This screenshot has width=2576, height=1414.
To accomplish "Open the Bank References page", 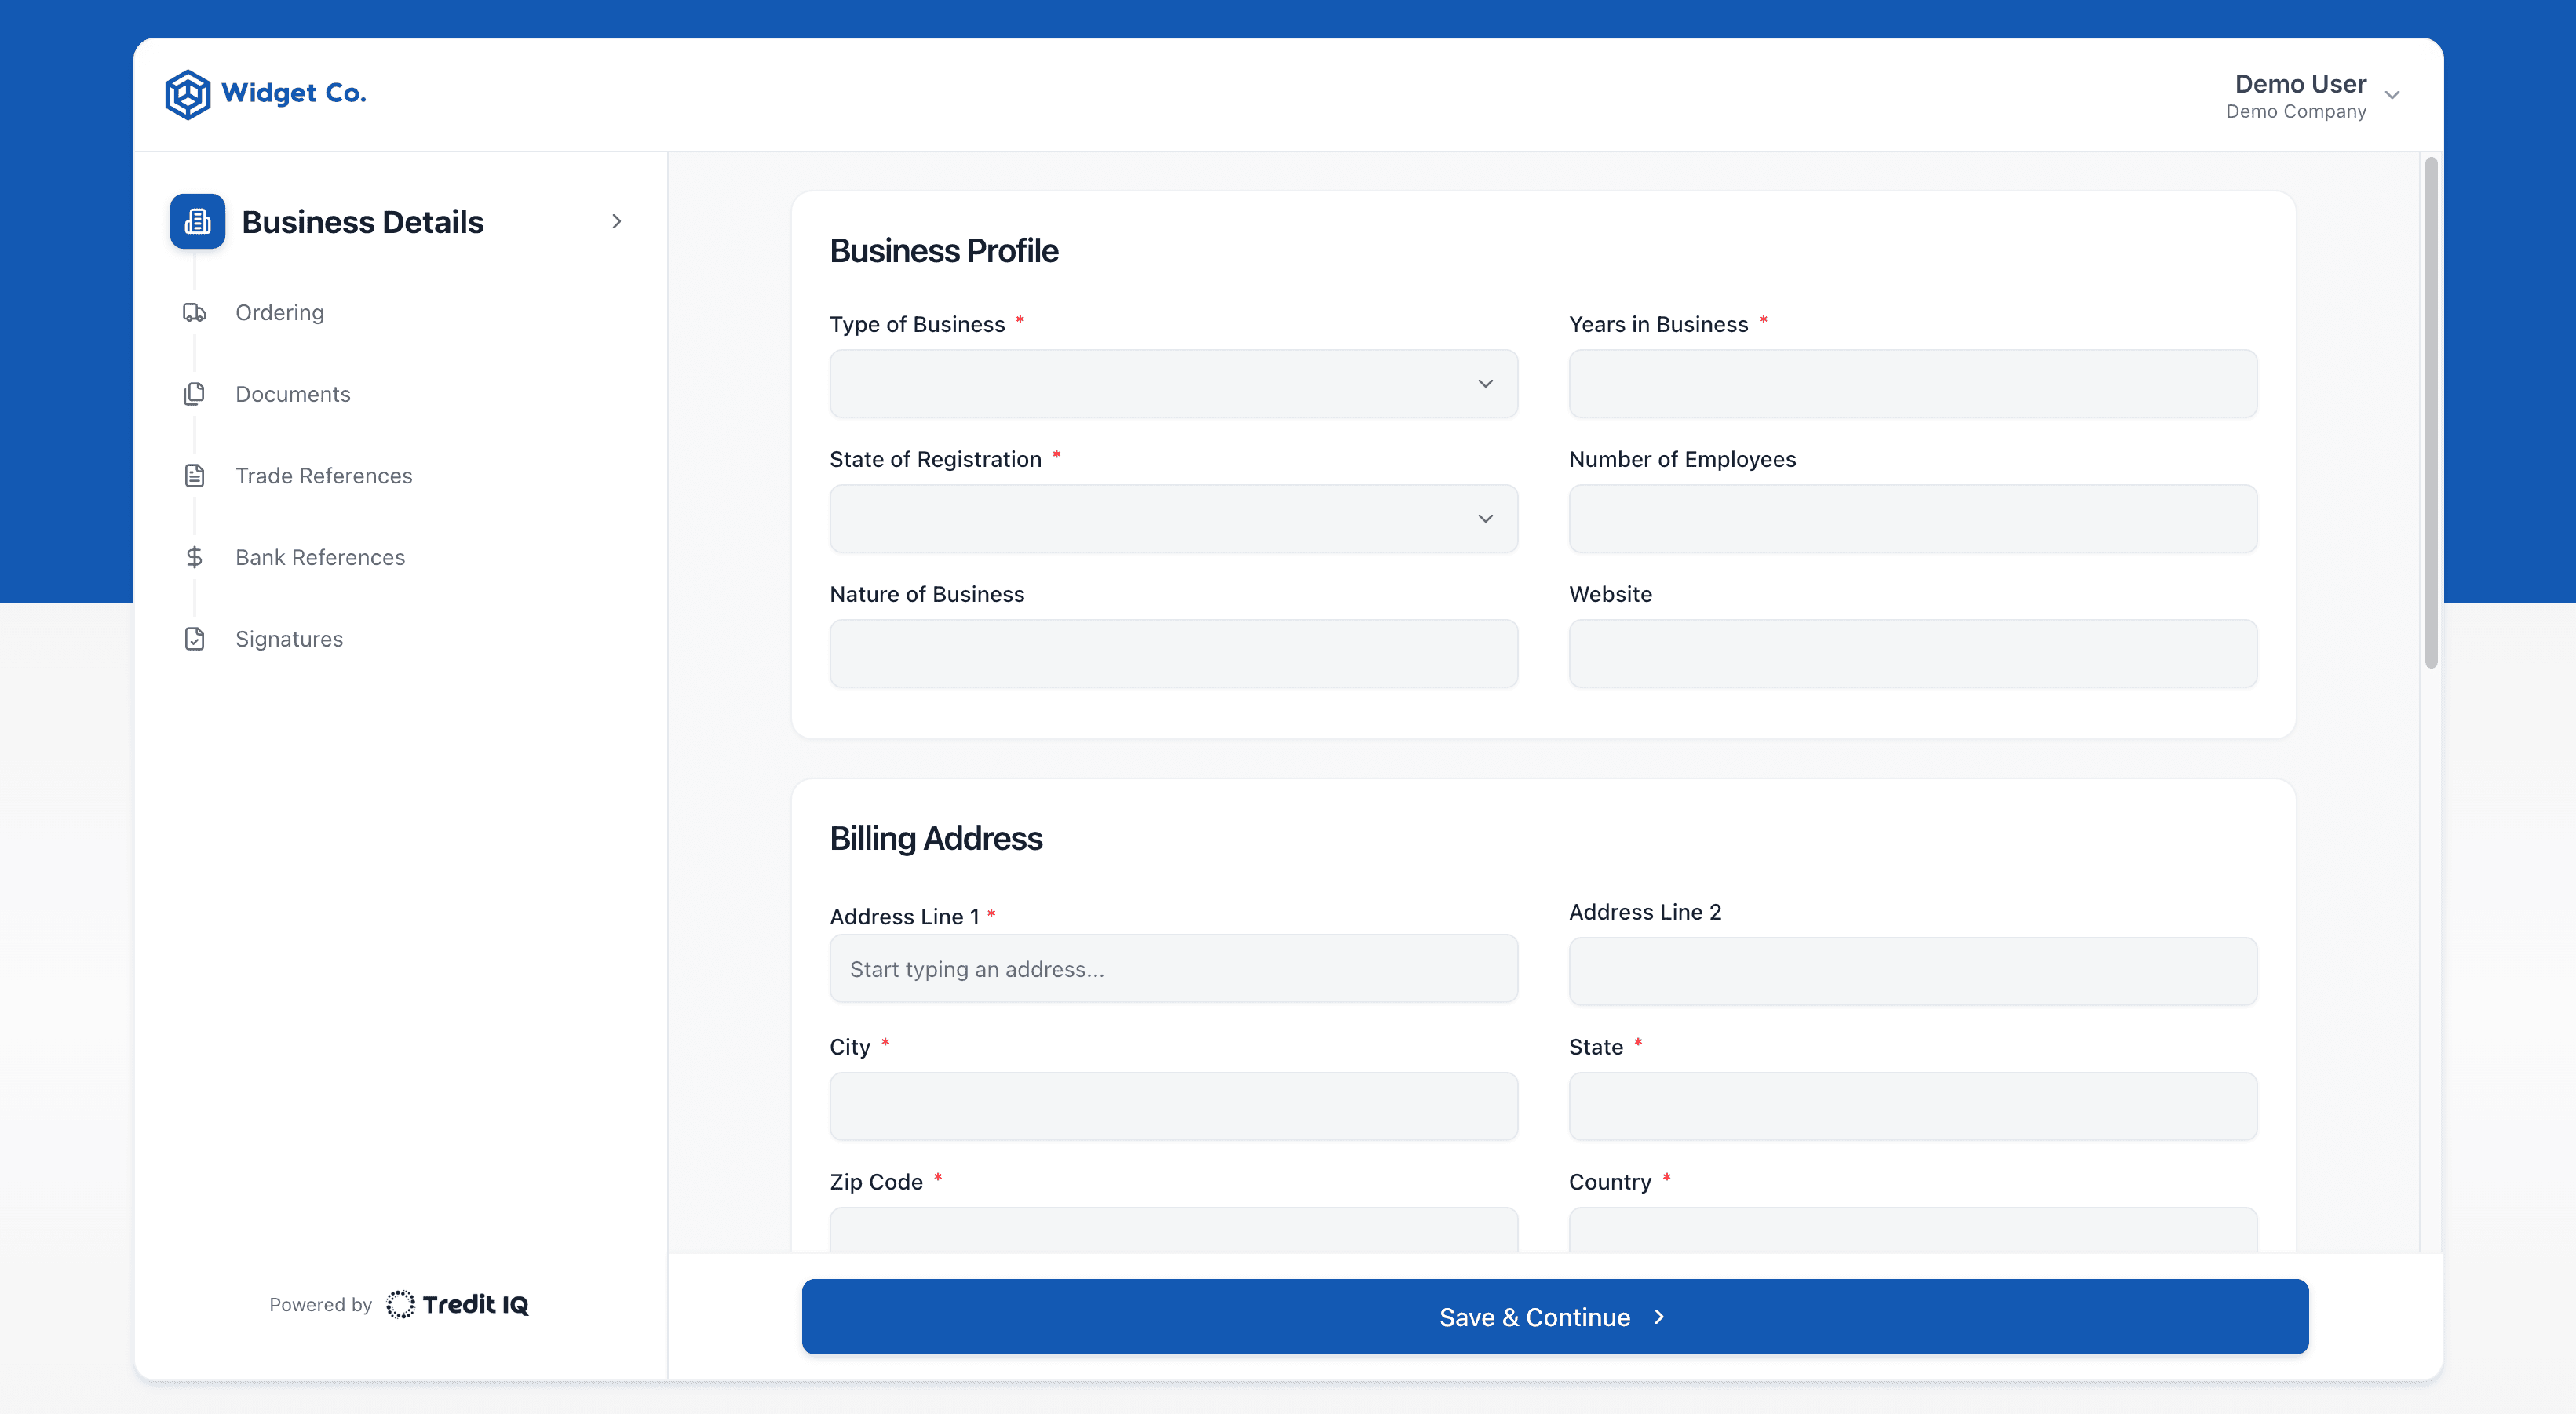I will click(320, 557).
